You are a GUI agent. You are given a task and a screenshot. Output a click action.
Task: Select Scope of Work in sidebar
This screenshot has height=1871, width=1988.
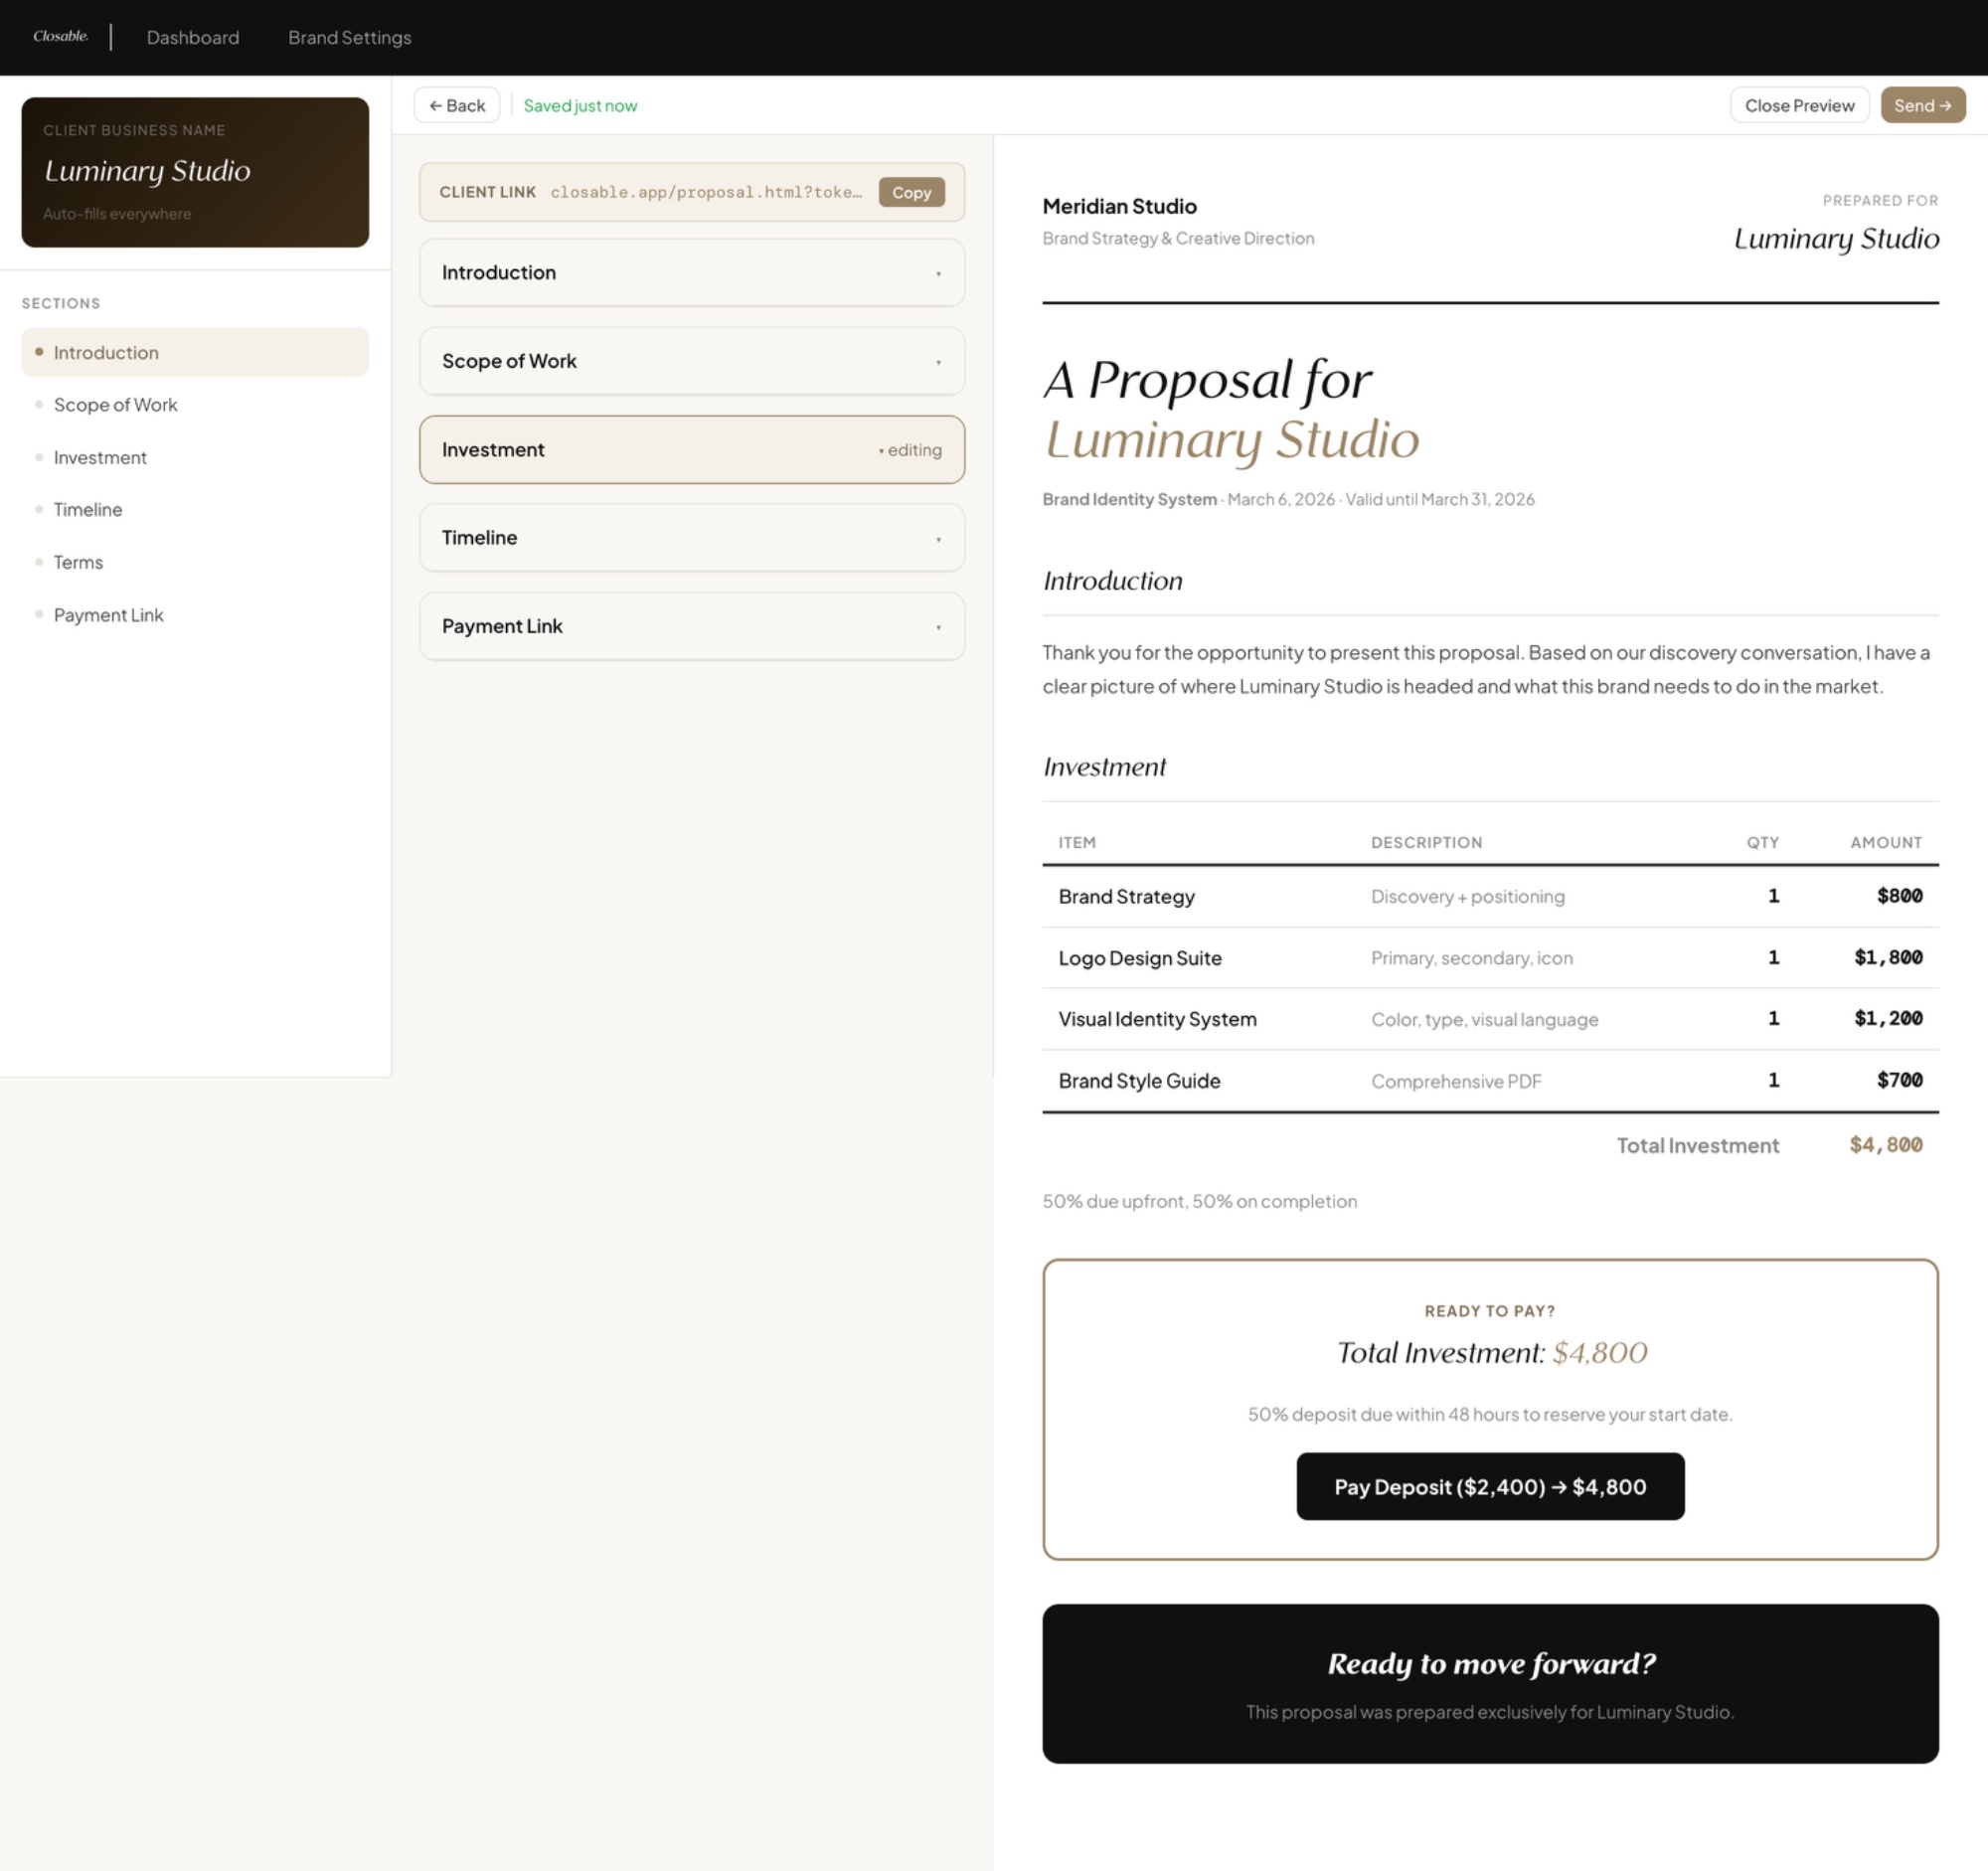point(115,405)
